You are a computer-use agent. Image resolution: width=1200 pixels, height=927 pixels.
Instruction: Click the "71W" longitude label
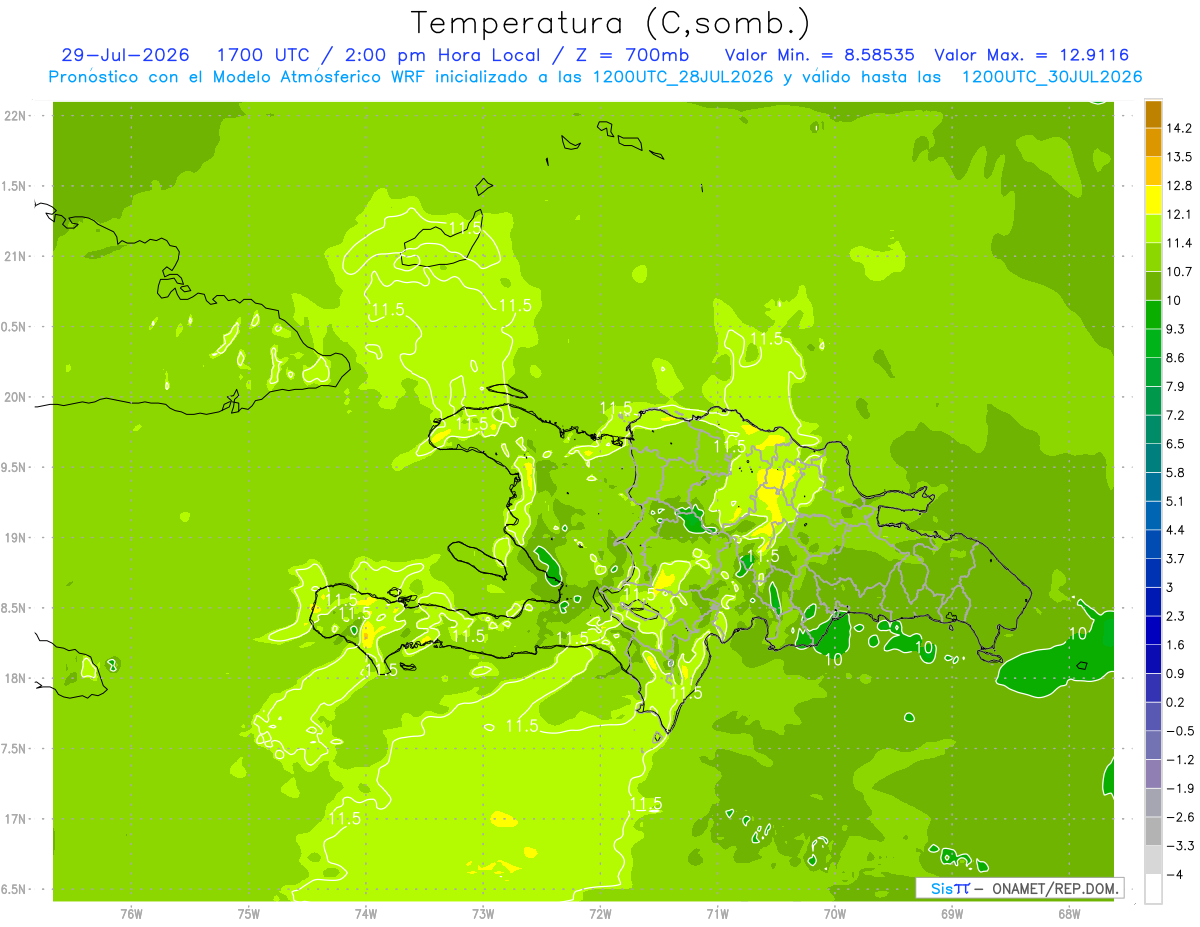click(717, 913)
